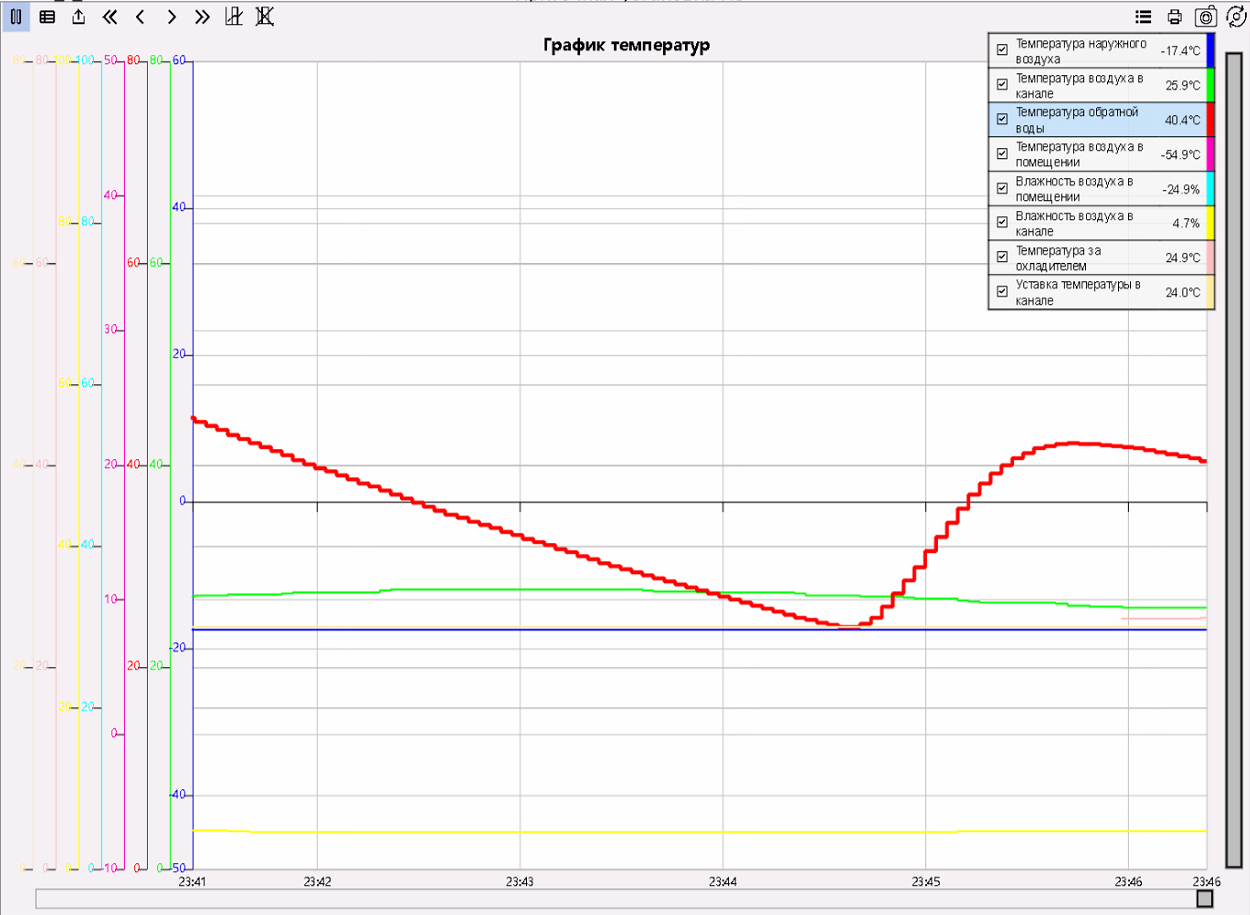Click the horizontal scrollbar thumb at right end
The width and height of the screenshot is (1250, 915).
[x=1205, y=899]
